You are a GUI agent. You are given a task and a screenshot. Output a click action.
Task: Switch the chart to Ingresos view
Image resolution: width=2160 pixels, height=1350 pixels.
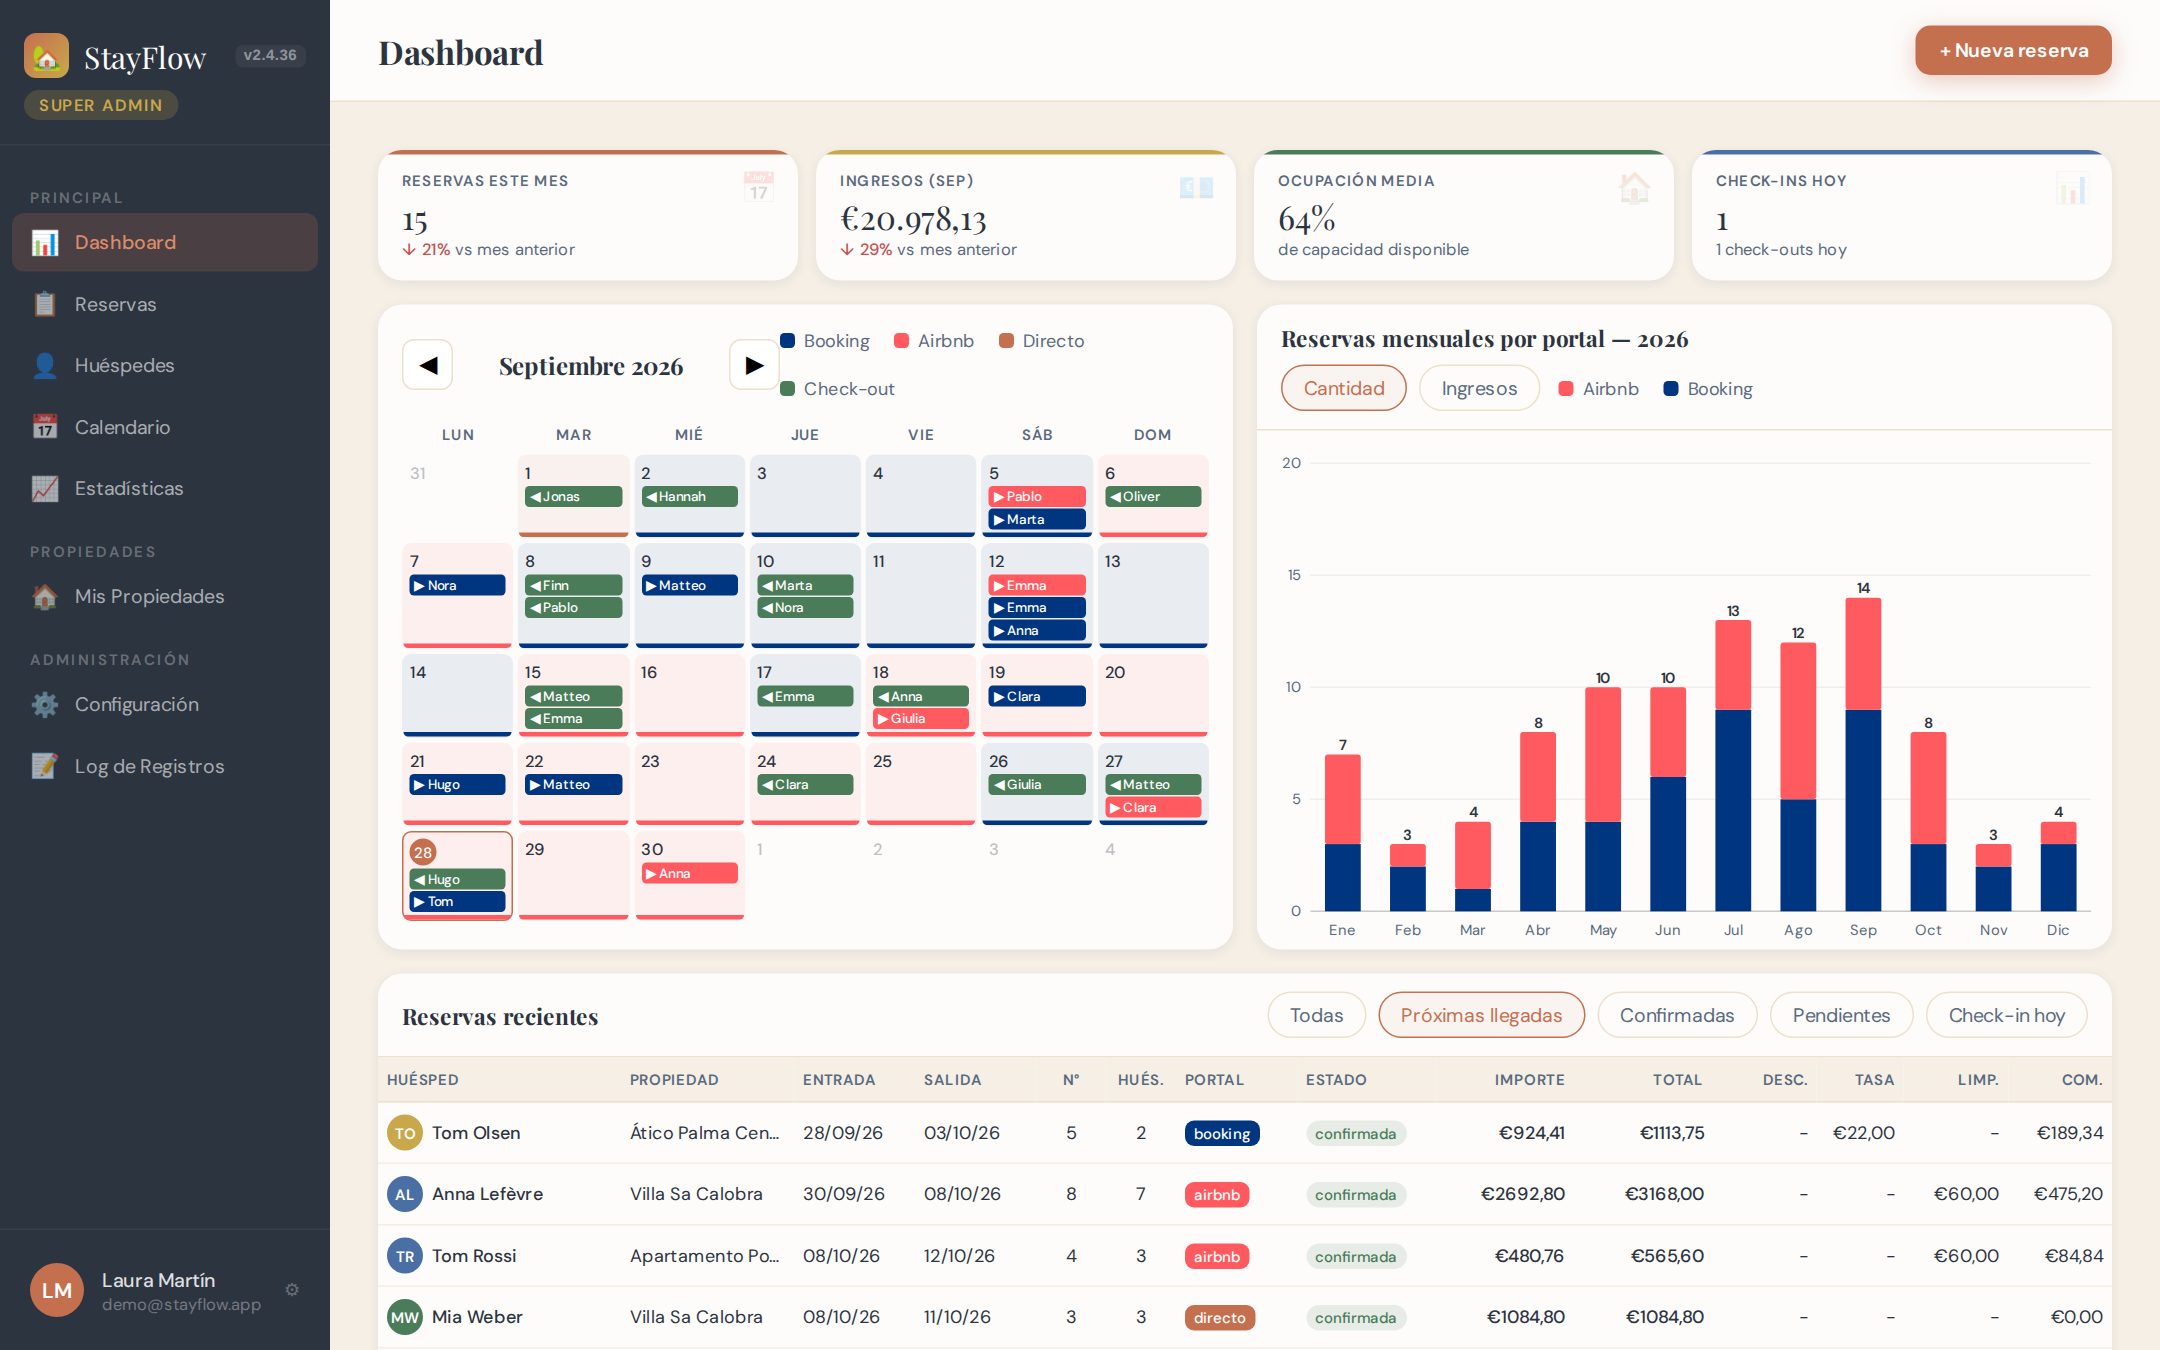tap(1479, 388)
